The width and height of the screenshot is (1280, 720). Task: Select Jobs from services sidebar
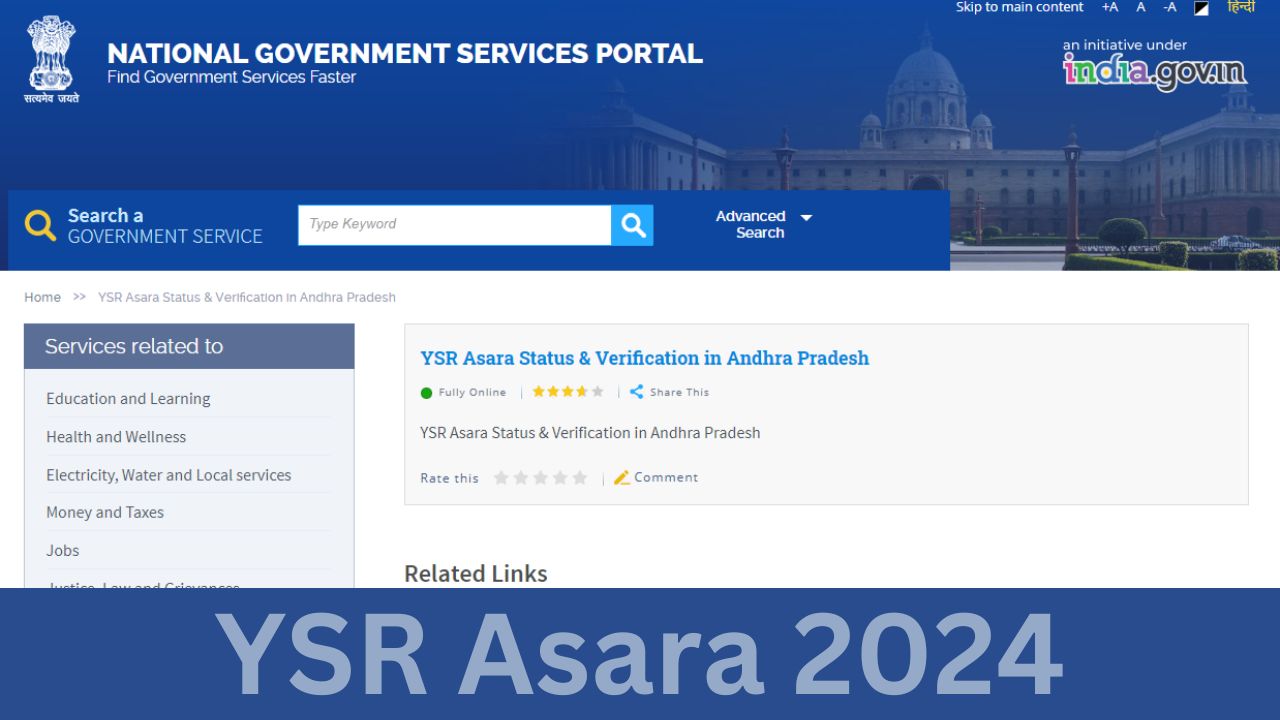pyautogui.click(x=62, y=550)
